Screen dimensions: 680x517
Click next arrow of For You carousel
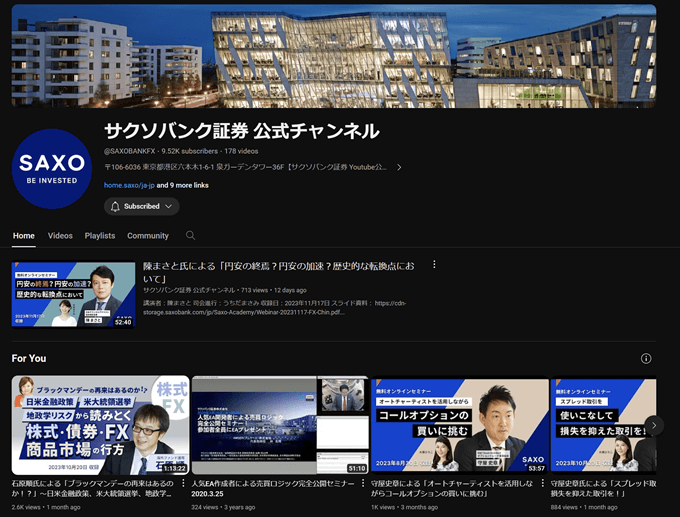click(x=654, y=425)
